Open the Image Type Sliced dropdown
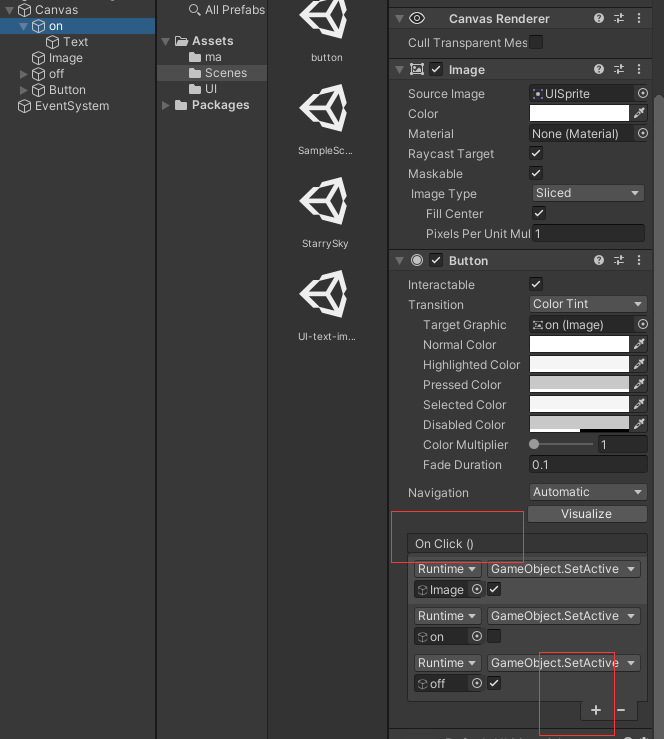The width and height of the screenshot is (664, 739). 588,193
